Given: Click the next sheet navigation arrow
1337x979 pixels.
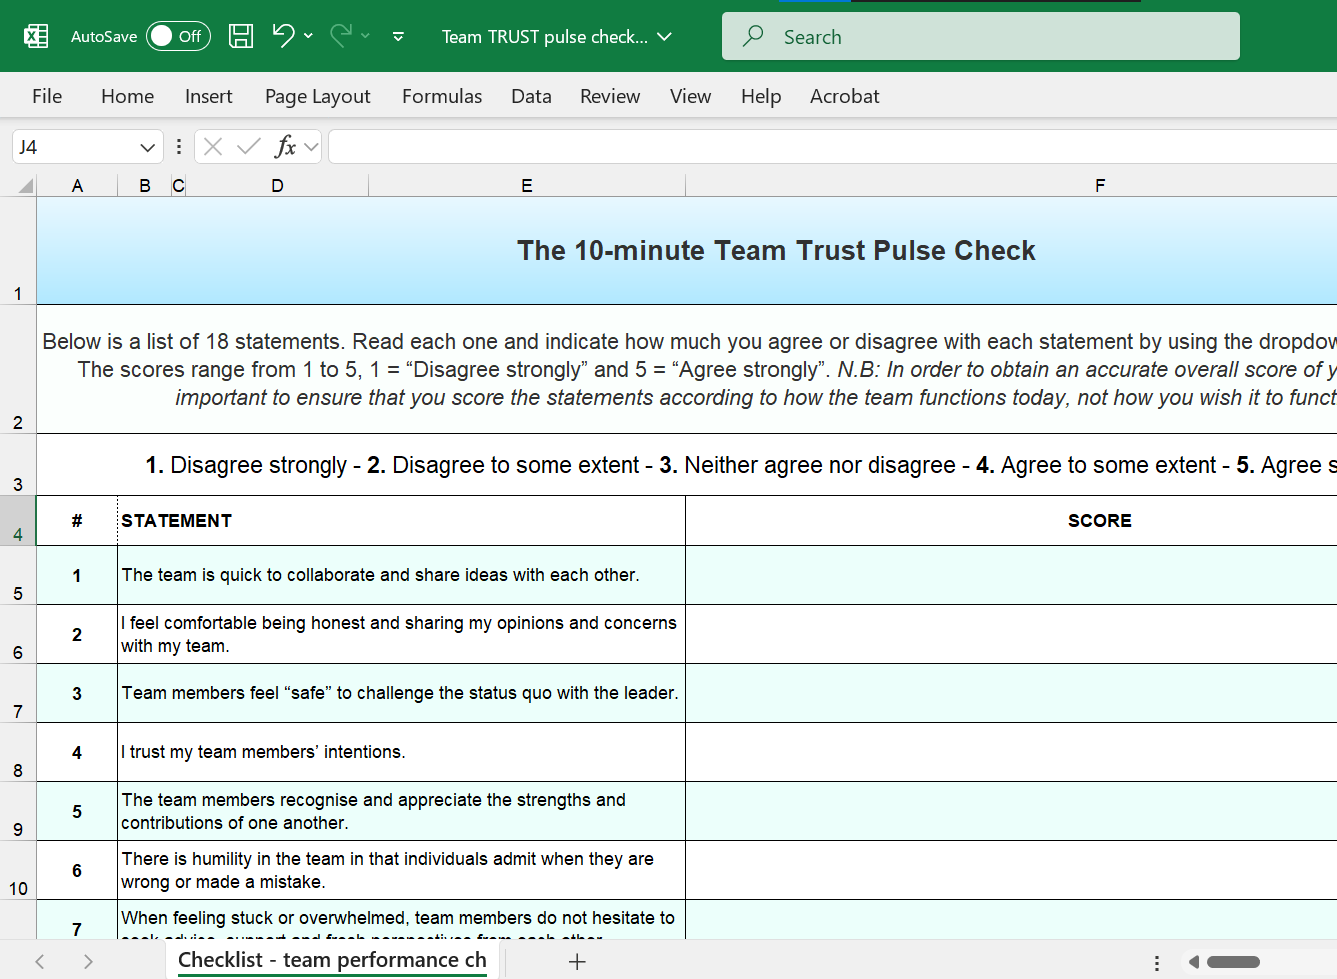Looking at the screenshot, I should 88,962.
